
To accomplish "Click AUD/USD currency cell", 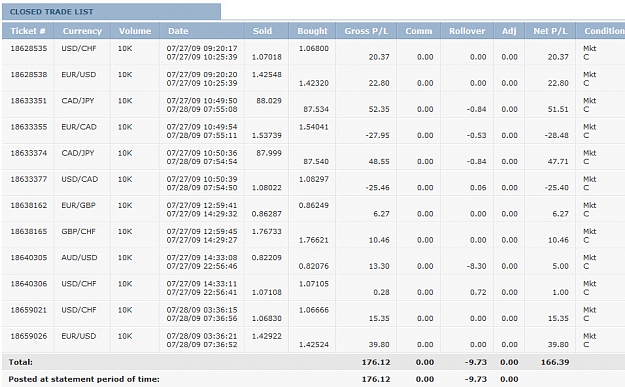I will coord(79,257).
